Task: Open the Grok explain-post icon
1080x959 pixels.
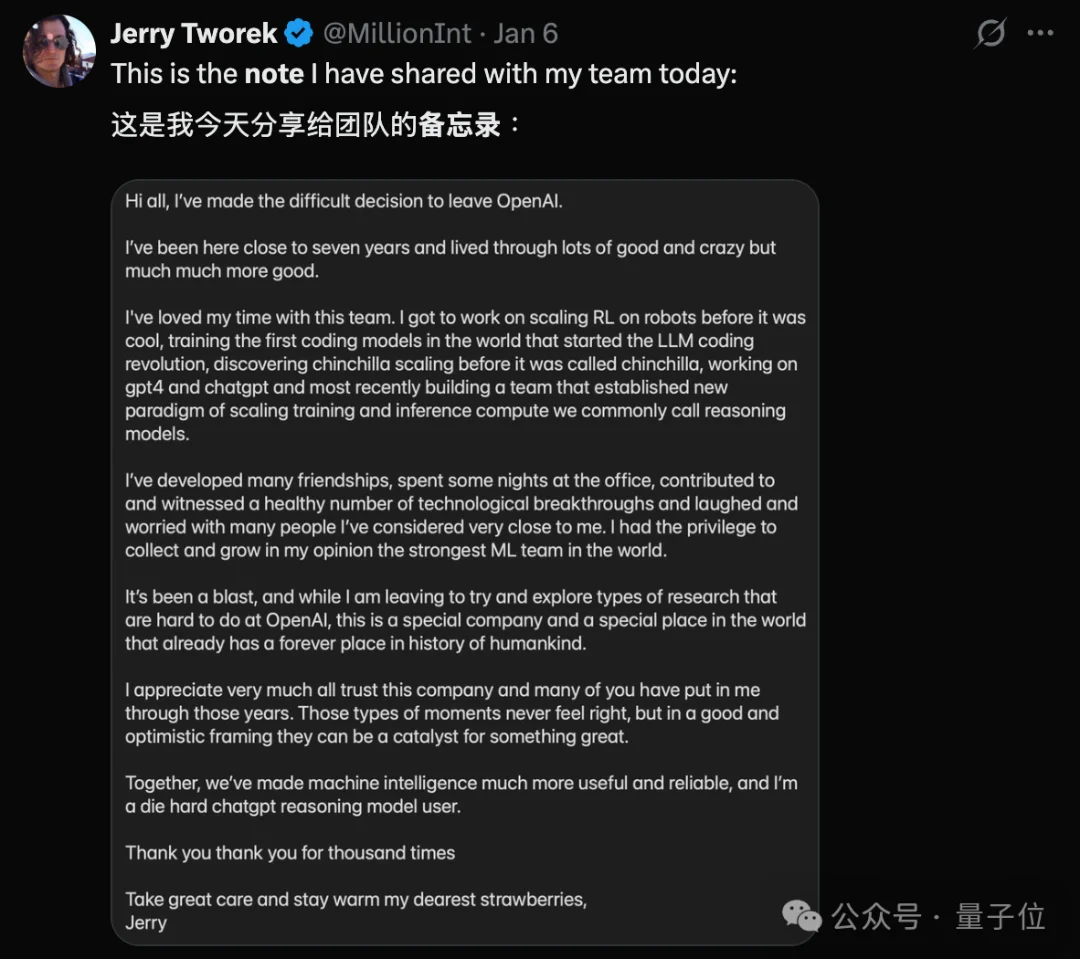Action: coord(990,34)
